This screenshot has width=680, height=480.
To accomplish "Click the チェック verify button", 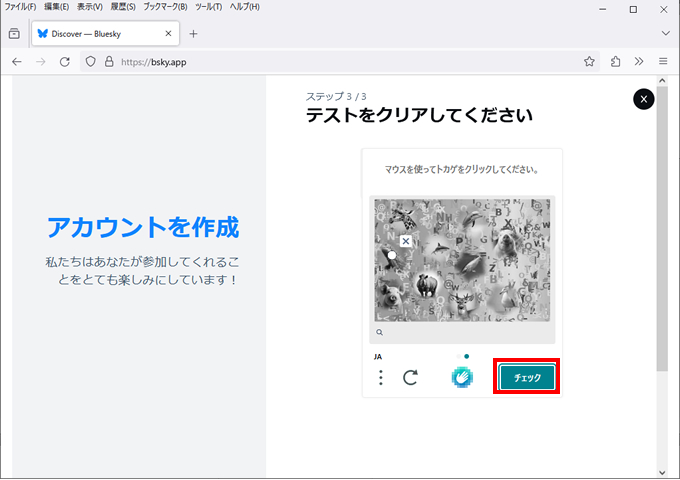I will [x=527, y=377].
